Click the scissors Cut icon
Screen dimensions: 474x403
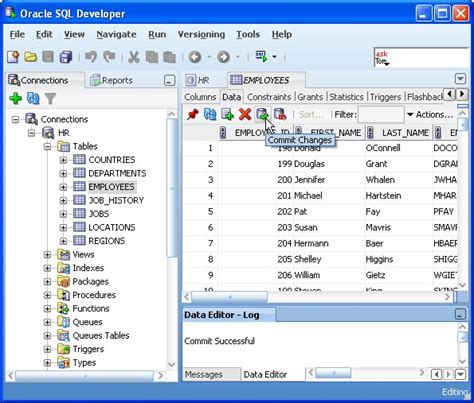134,57
